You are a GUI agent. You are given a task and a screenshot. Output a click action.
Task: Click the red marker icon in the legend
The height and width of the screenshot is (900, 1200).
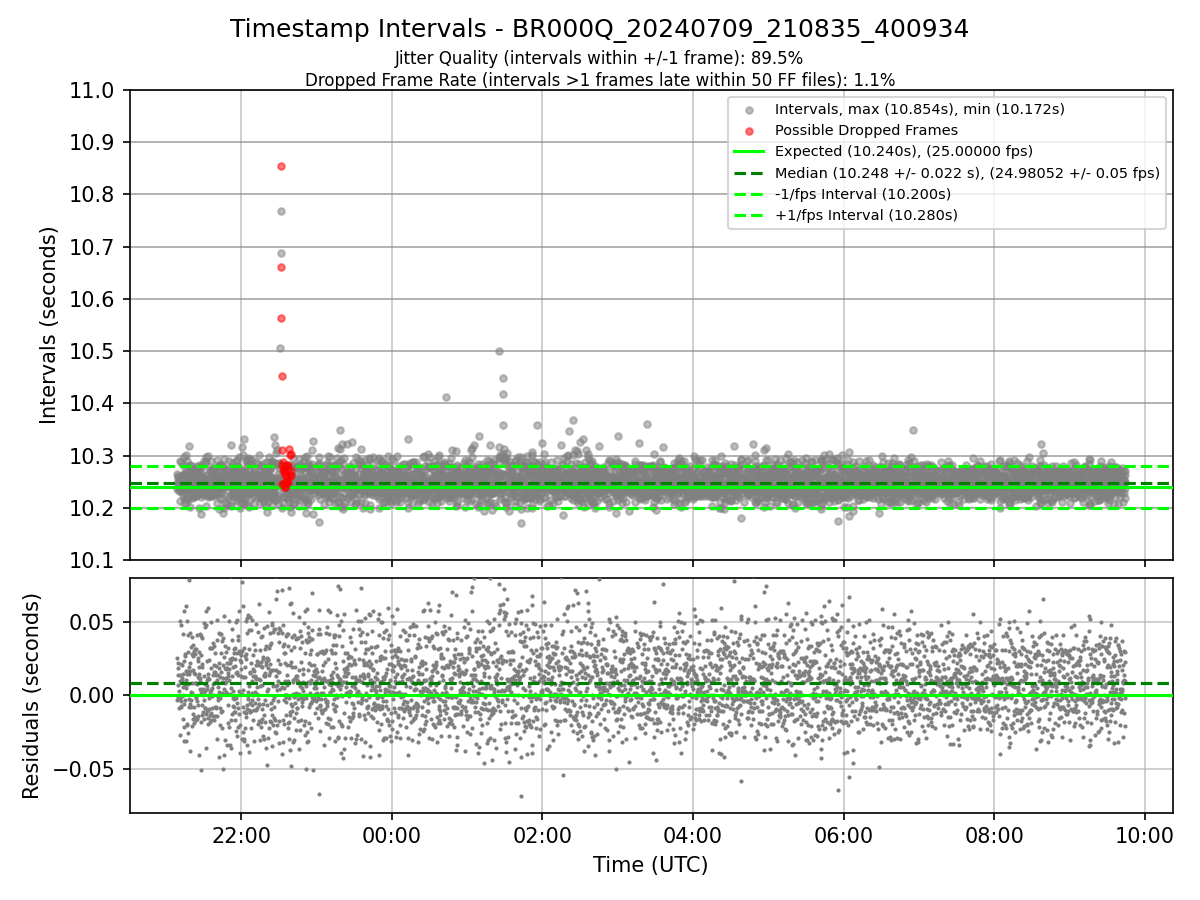750,130
